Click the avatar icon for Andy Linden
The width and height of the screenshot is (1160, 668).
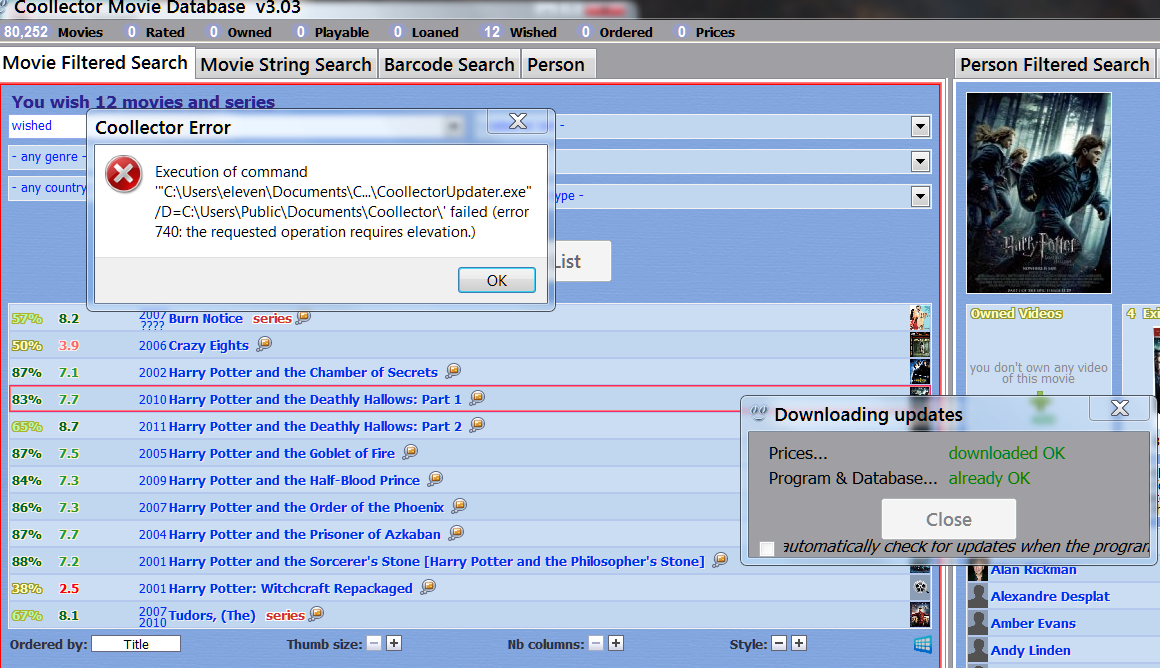(978, 650)
